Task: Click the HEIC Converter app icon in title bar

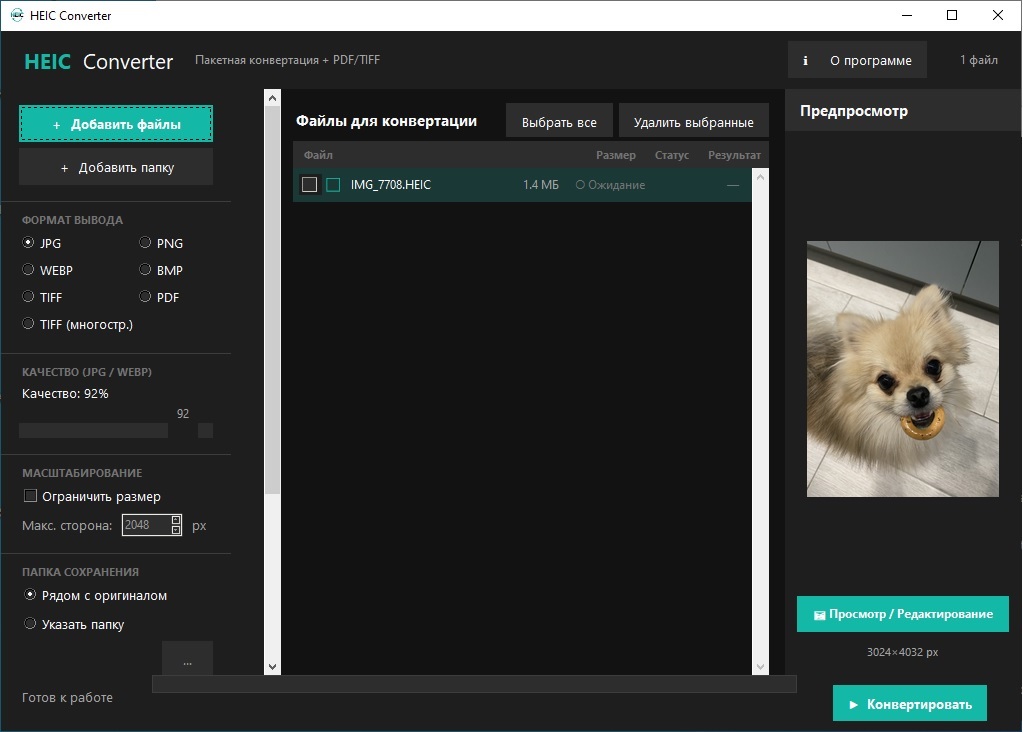Action: [x=17, y=15]
